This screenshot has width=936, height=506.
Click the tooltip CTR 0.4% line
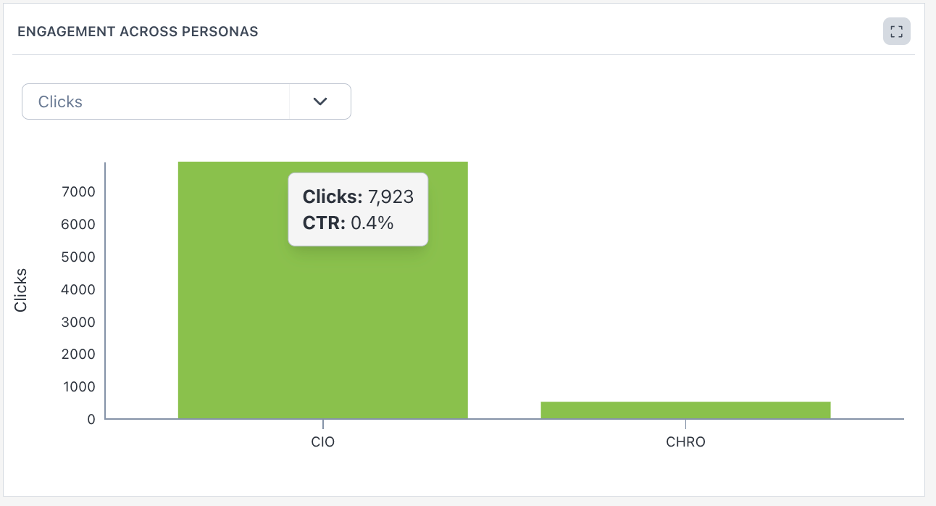coord(348,223)
